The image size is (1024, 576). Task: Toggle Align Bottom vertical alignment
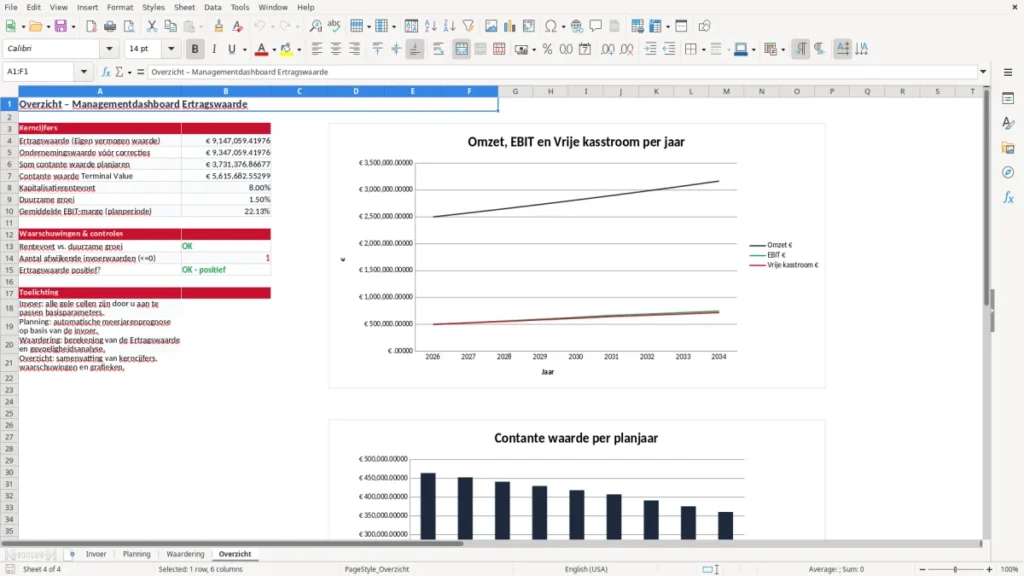point(415,49)
